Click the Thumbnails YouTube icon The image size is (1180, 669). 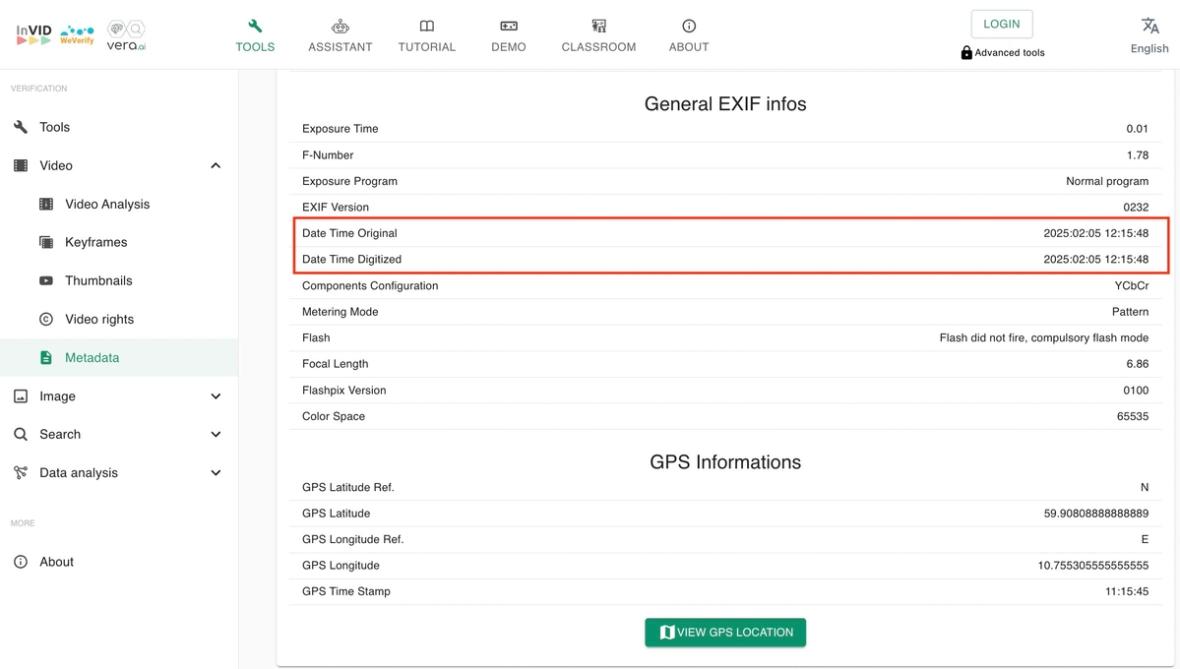pos(46,281)
